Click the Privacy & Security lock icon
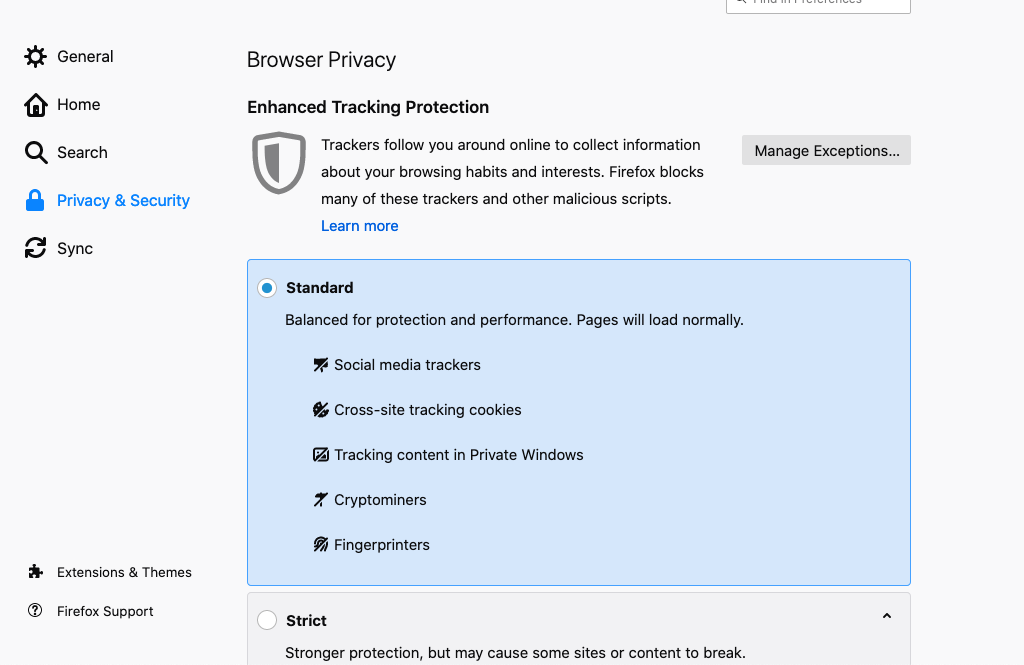The image size is (1024, 665). point(36,201)
